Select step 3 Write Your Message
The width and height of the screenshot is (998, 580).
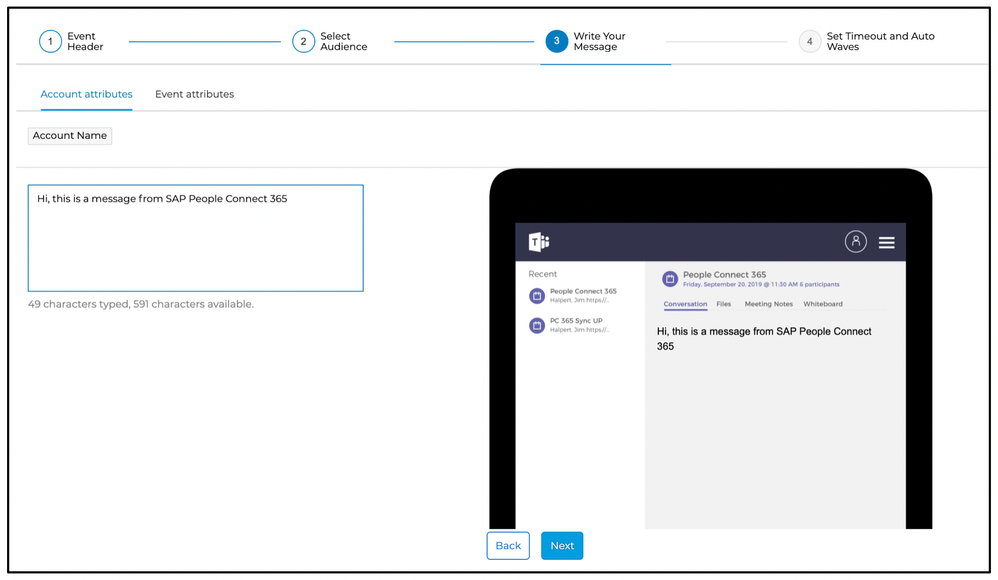pos(586,41)
